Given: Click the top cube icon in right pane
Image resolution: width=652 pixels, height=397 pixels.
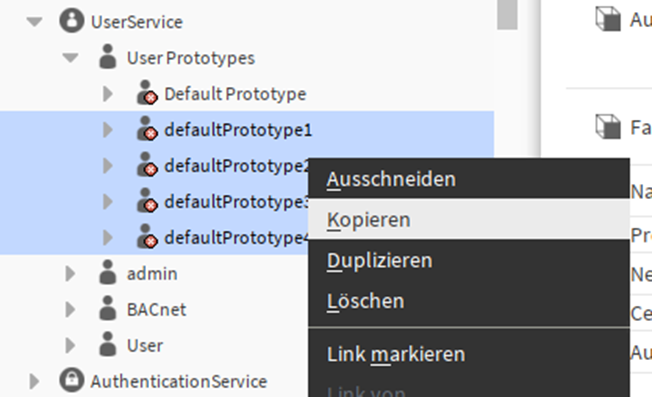Looking at the screenshot, I should [608, 19].
